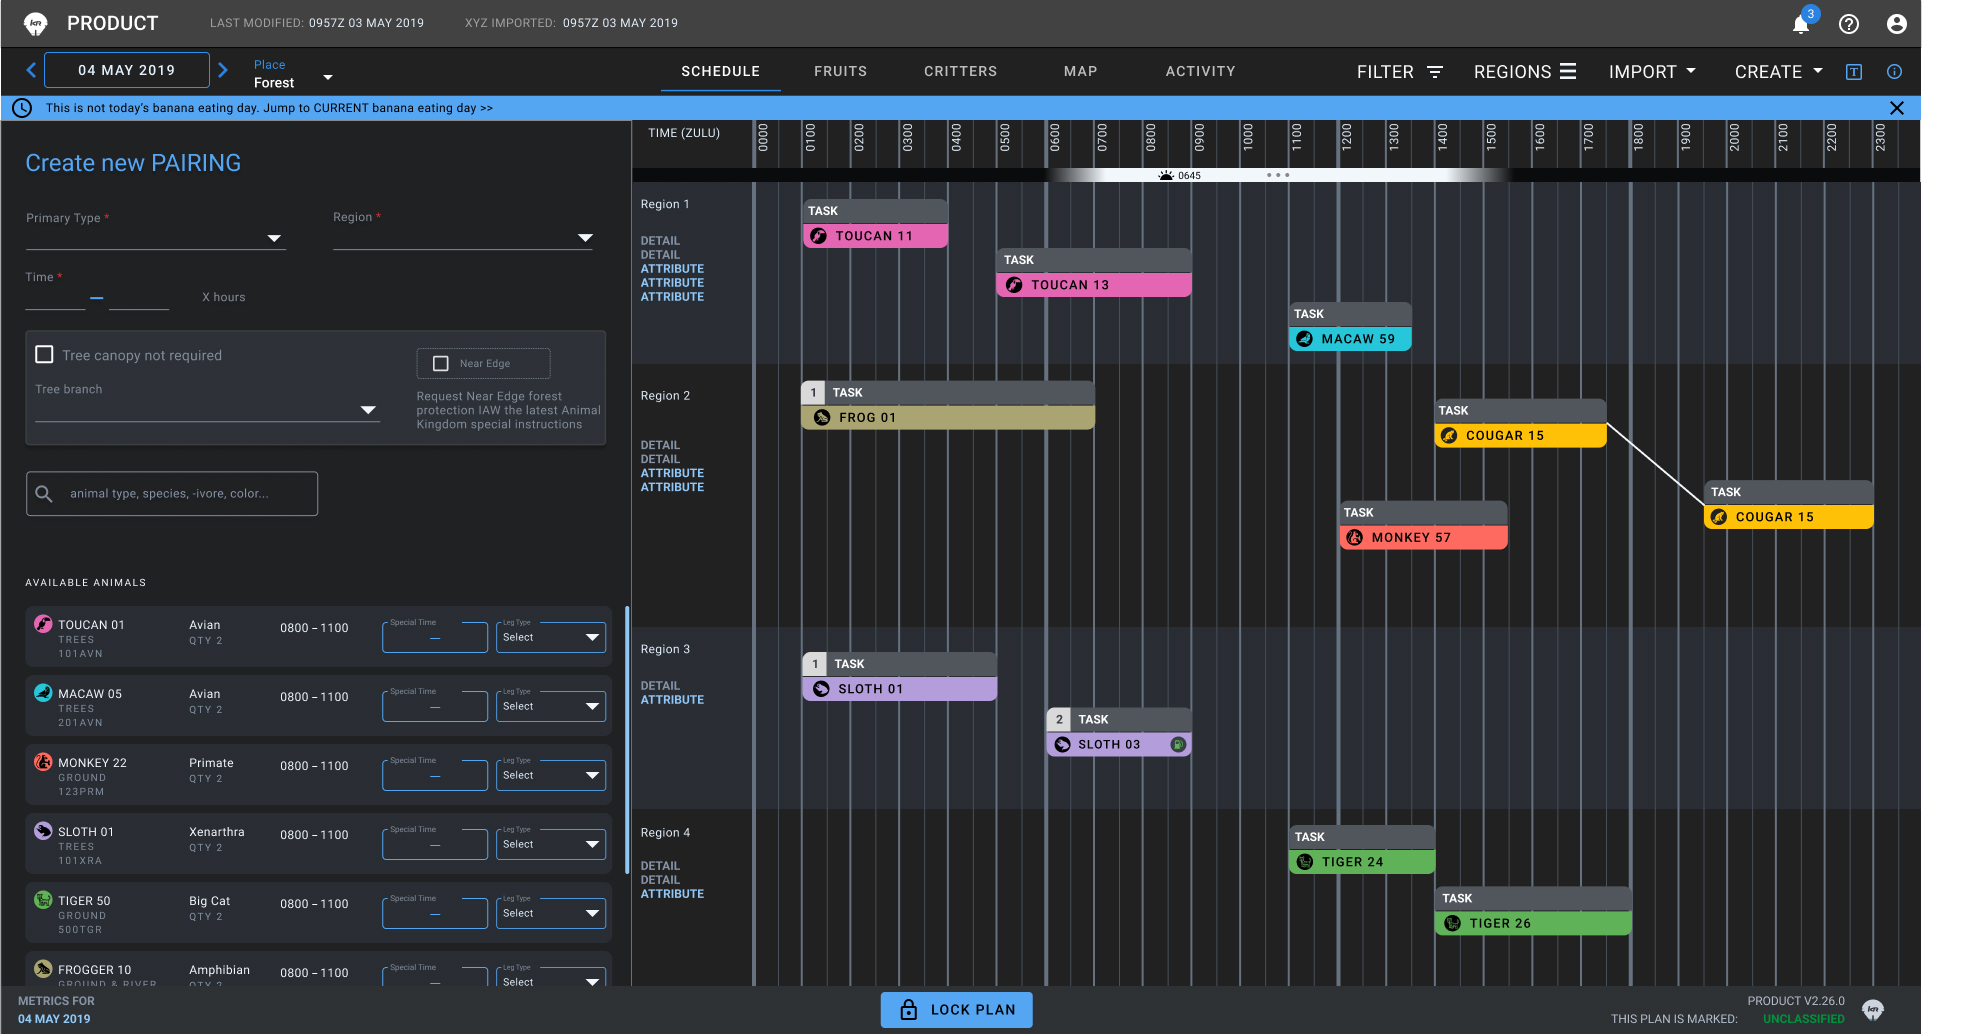This screenshot has width=1964, height=1034.
Task: Click the sunrise 0645 marker
Action: [x=1180, y=175]
